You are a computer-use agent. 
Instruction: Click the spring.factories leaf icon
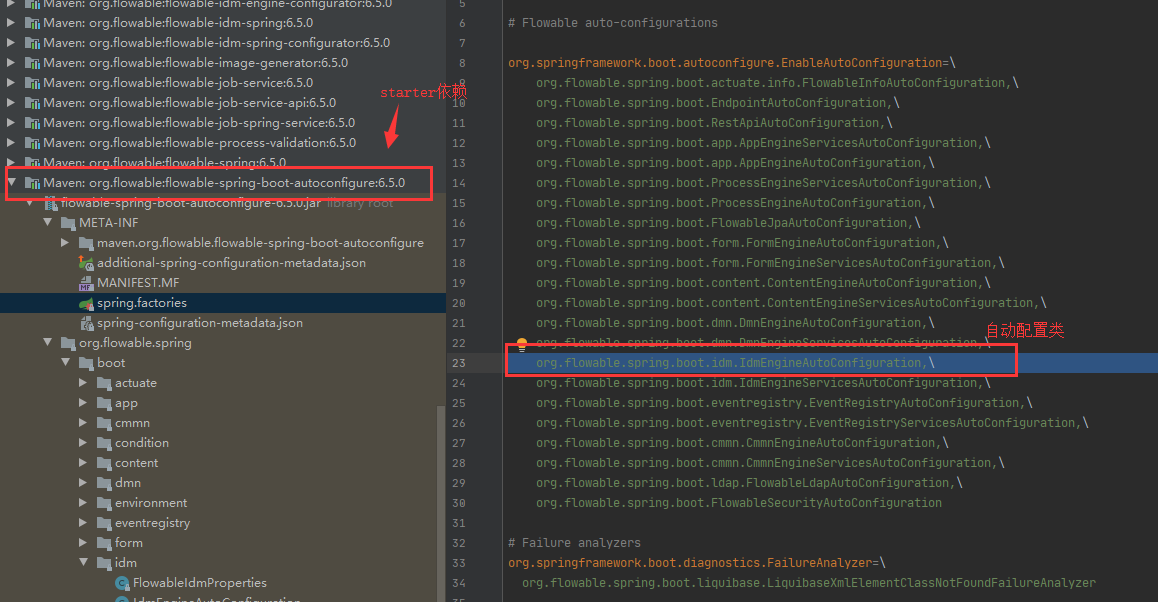click(86, 303)
